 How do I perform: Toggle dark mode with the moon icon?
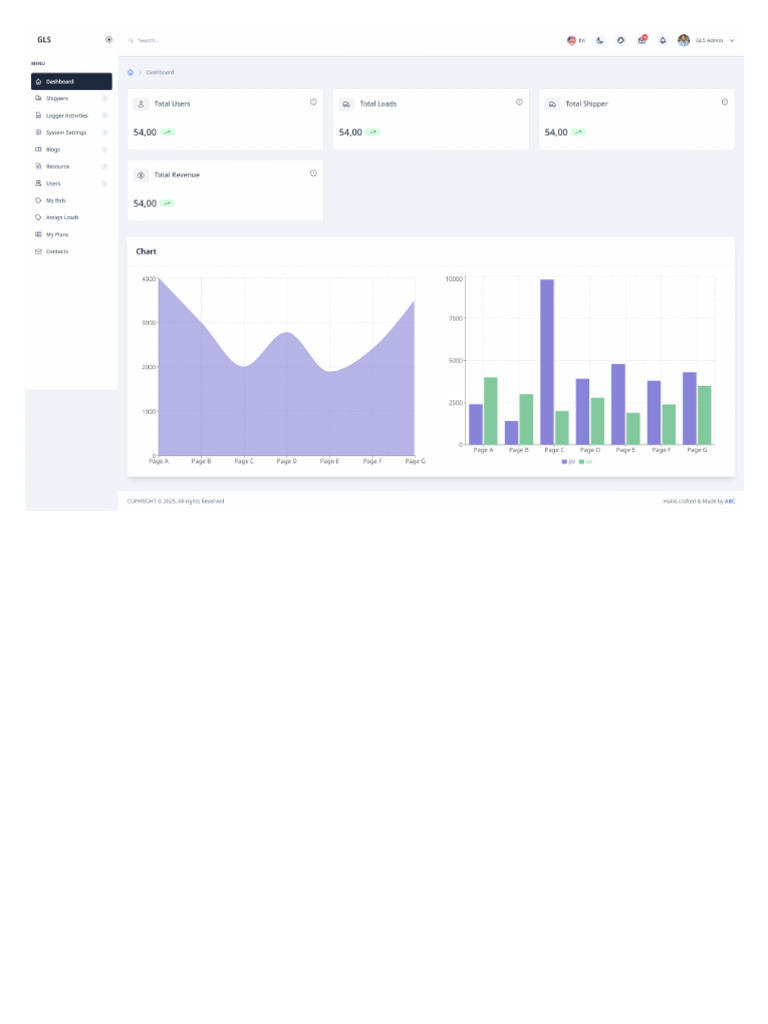(x=600, y=40)
